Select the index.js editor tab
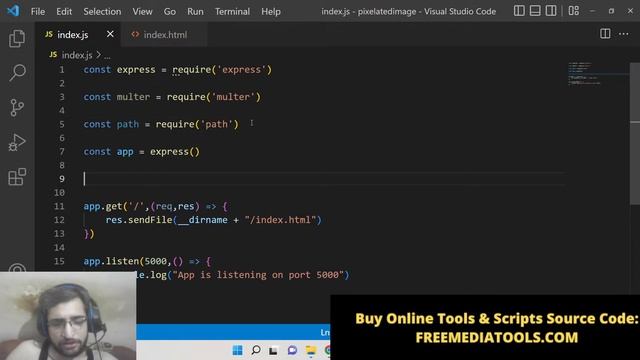Image resolution: width=640 pixels, height=360 pixels. tap(73, 35)
